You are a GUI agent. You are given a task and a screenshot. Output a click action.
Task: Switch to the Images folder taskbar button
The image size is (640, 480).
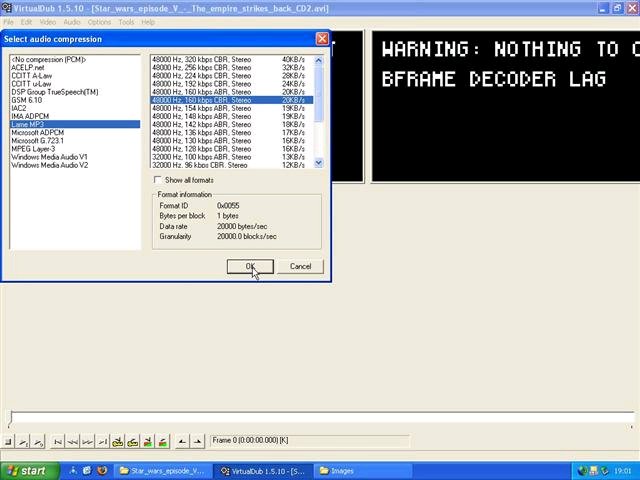pos(363,471)
